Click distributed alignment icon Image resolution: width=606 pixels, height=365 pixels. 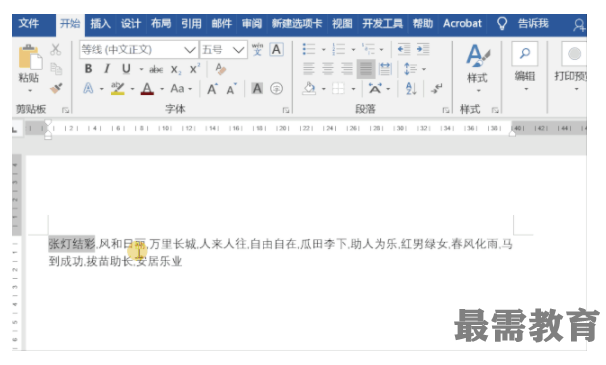click(x=385, y=69)
